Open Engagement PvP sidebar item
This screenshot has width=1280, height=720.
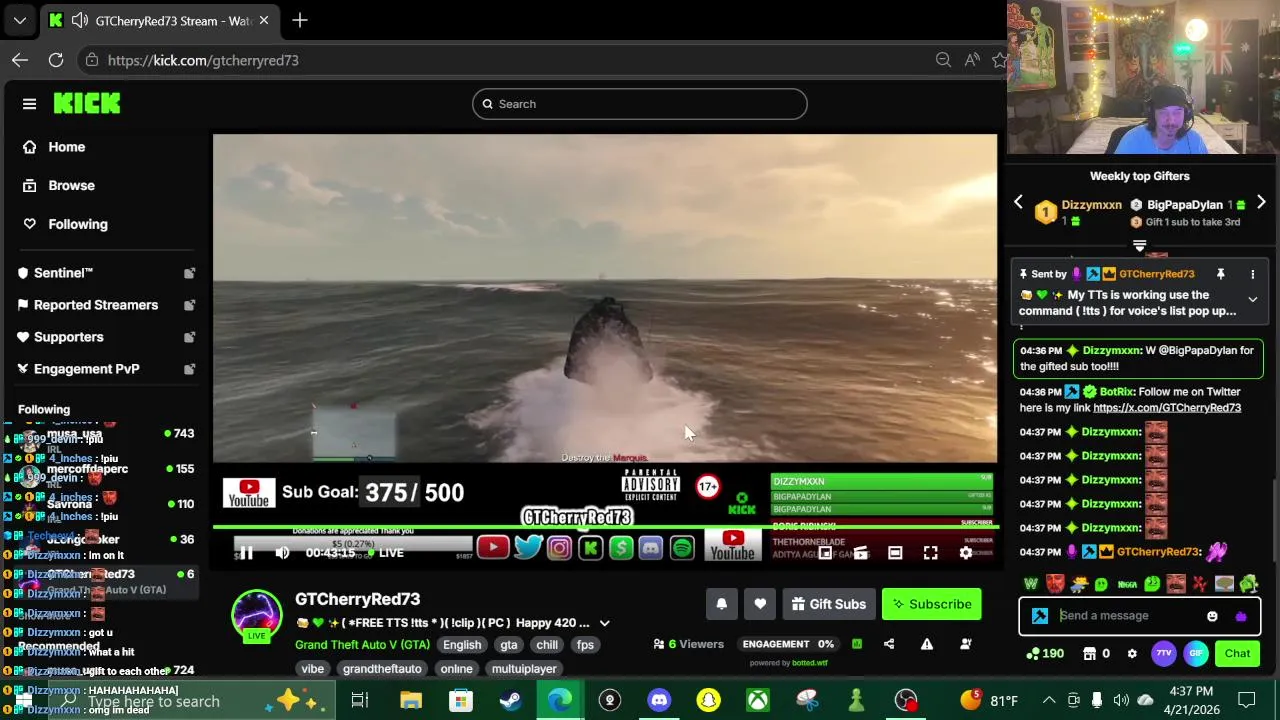[87, 369]
